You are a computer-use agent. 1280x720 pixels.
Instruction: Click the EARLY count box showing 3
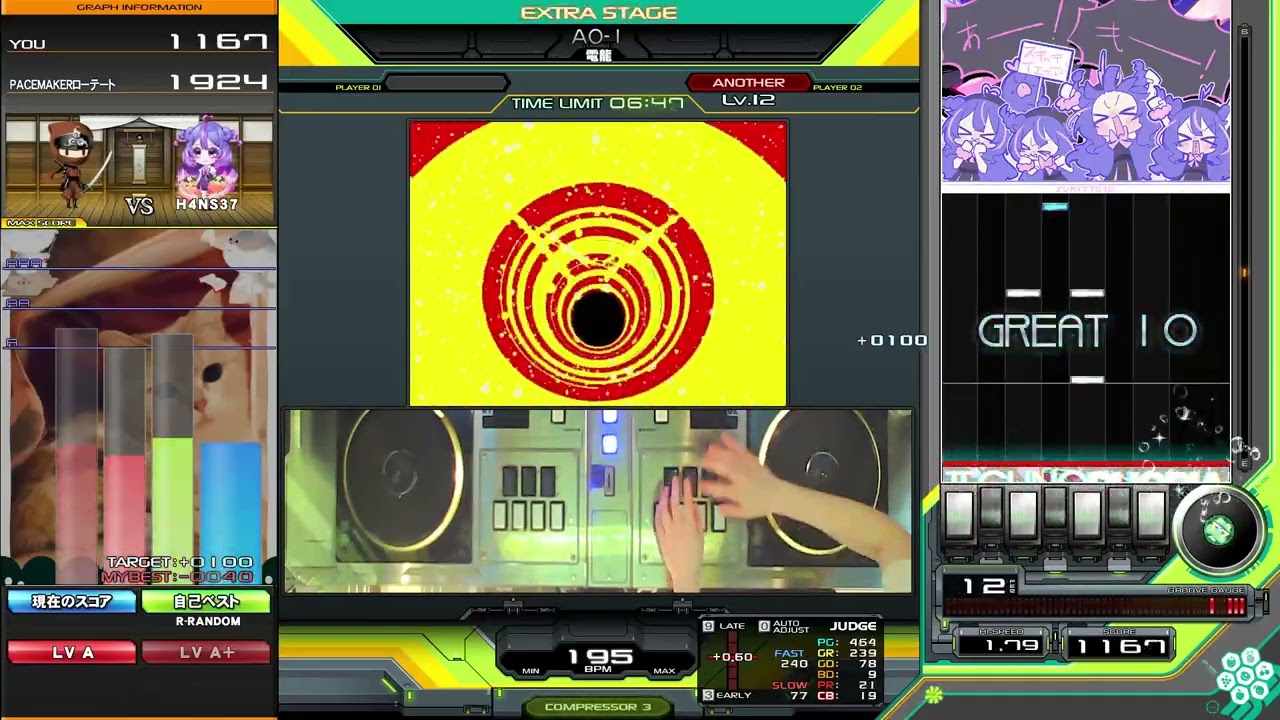708,695
